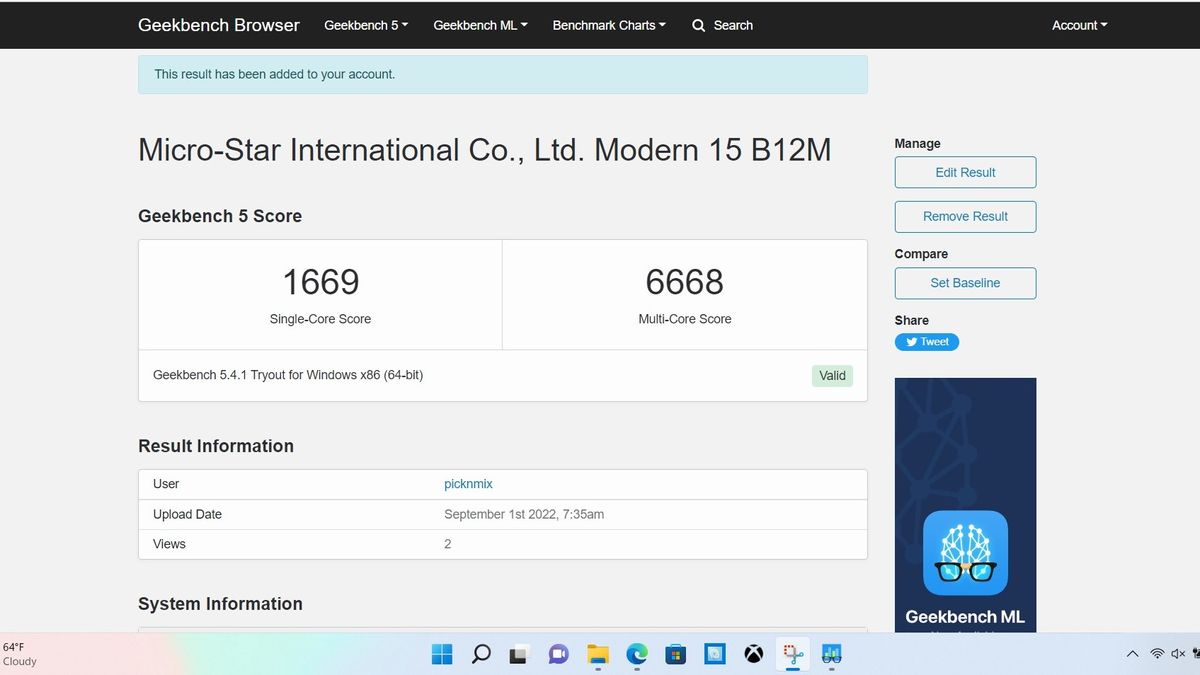Image resolution: width=1200 pixels, height=675 pixels.
Task: Show hidden system tray icons
Action: click(1132, 654)
